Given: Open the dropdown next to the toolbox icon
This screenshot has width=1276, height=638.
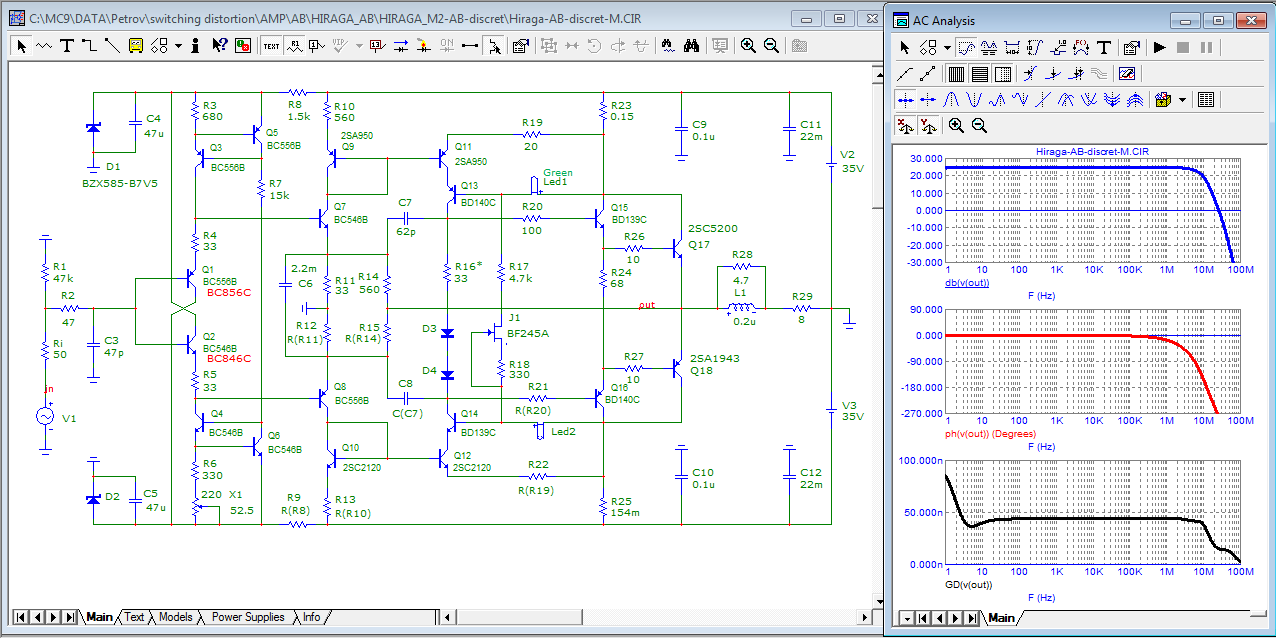Looking at the screenshot, I should coord(1182,99).
